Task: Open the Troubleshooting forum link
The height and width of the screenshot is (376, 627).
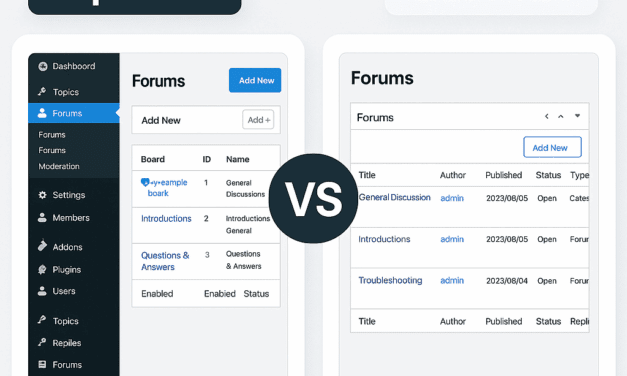Action: point(390,280)
